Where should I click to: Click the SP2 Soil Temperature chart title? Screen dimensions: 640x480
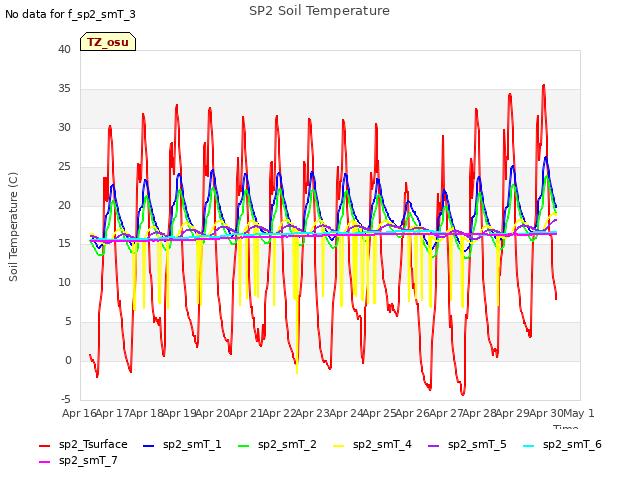click(x=319, y=11)
